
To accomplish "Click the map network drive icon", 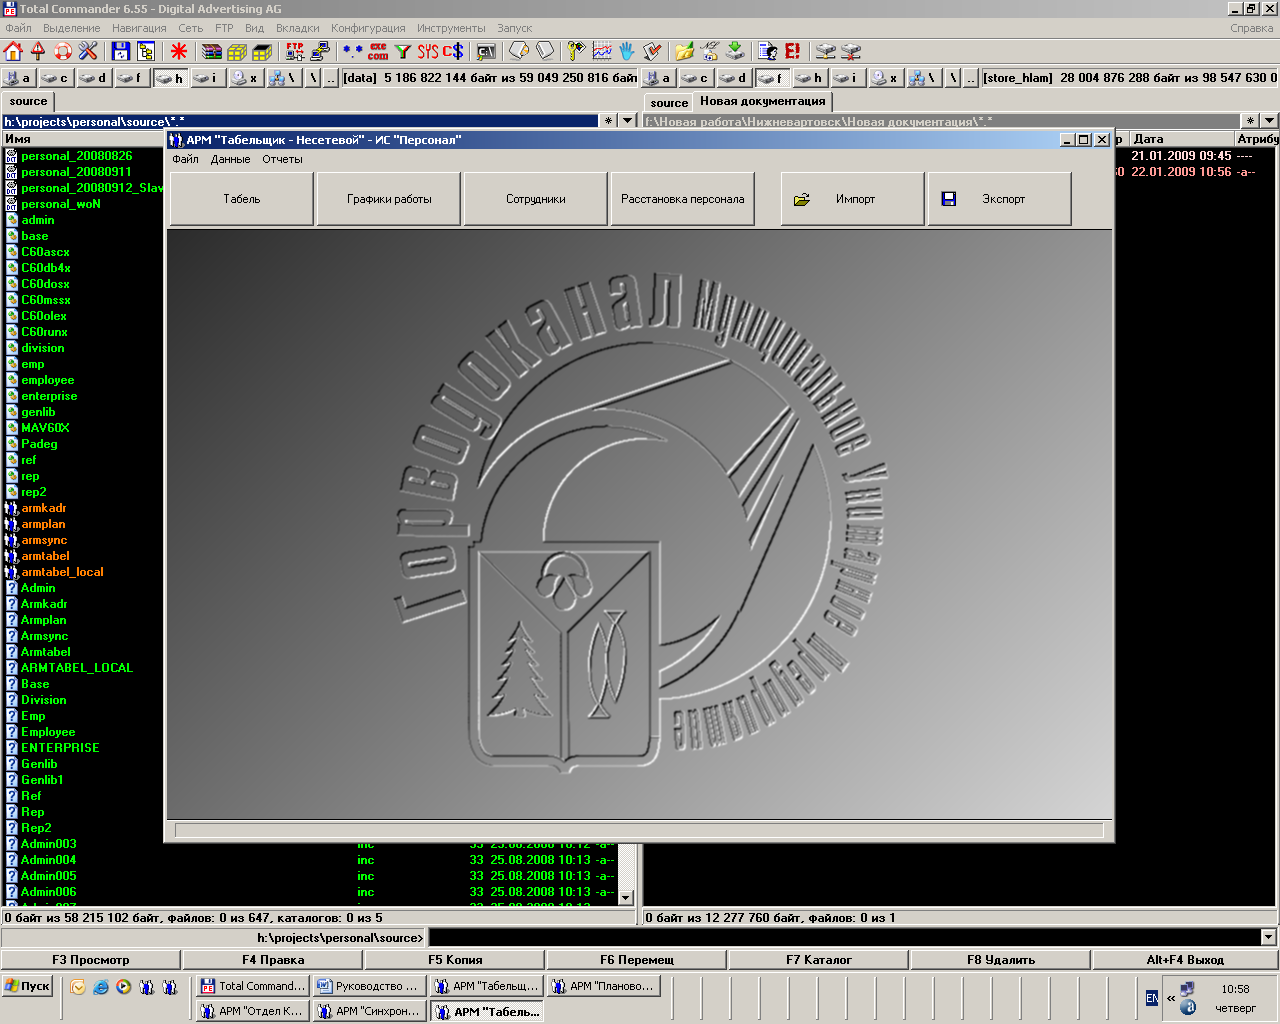I will [x=826, y=51].
